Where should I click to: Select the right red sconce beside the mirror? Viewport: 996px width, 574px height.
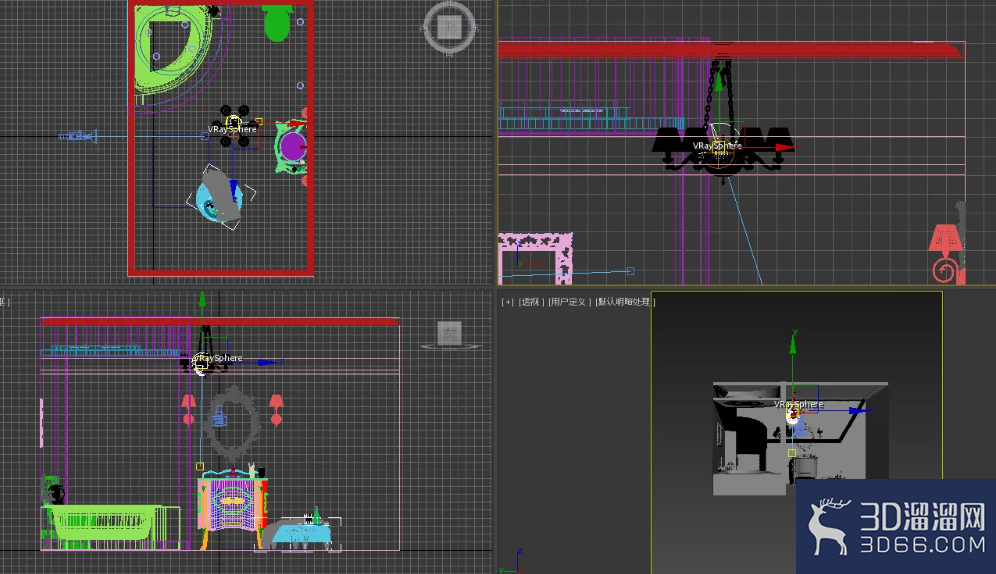click(x=276, y=410)
